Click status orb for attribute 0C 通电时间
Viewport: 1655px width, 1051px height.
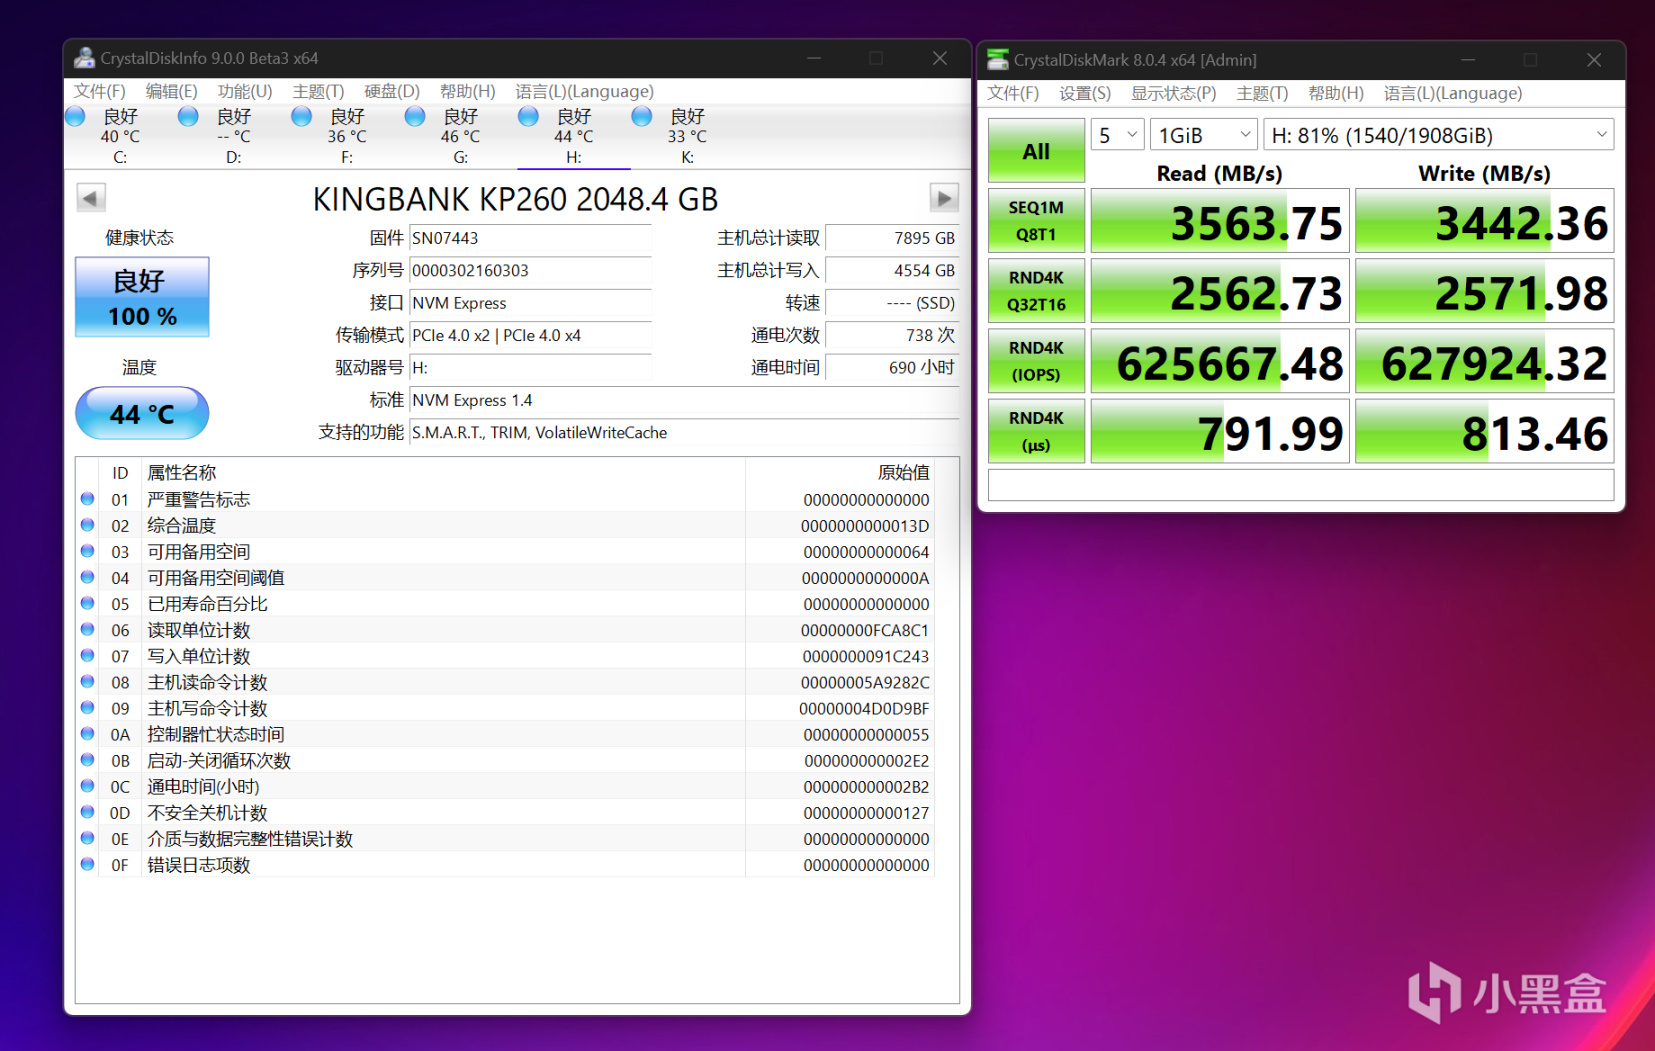click(x=88, y=786)
